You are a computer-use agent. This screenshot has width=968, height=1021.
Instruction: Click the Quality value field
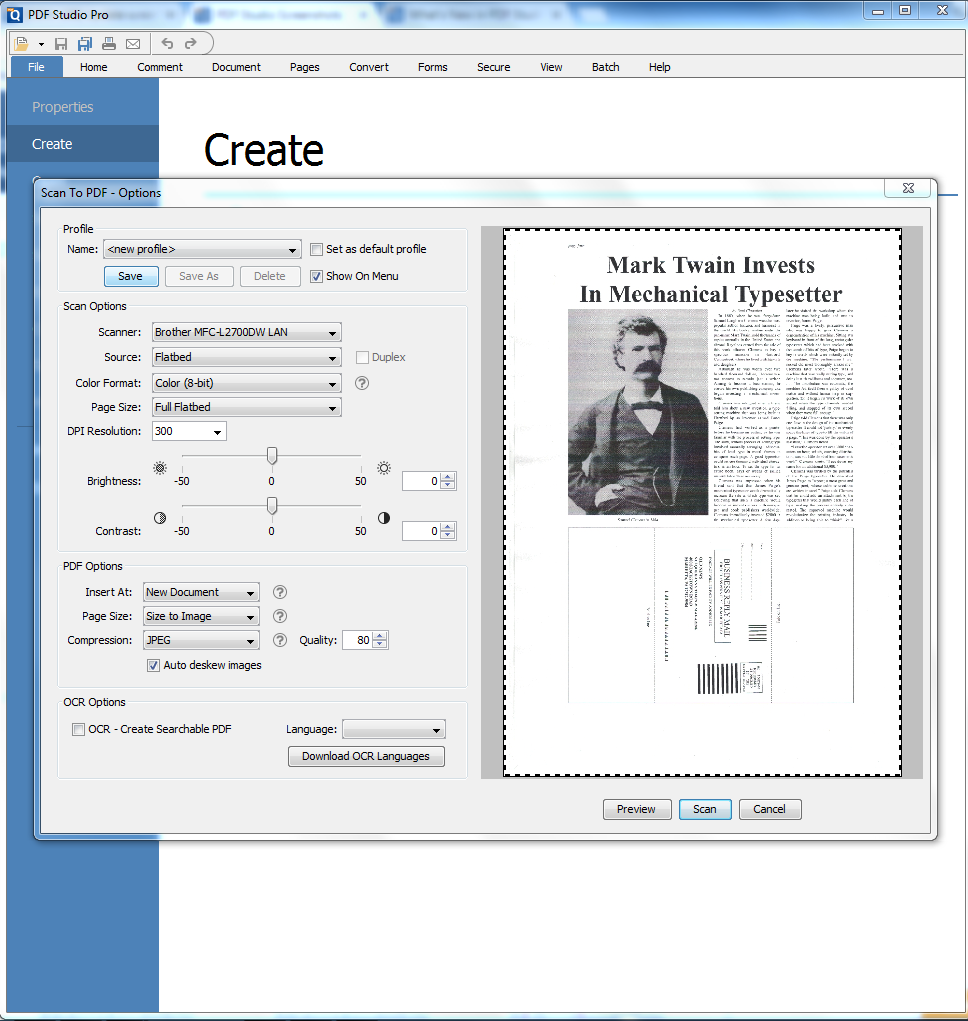tap(358, 640)
